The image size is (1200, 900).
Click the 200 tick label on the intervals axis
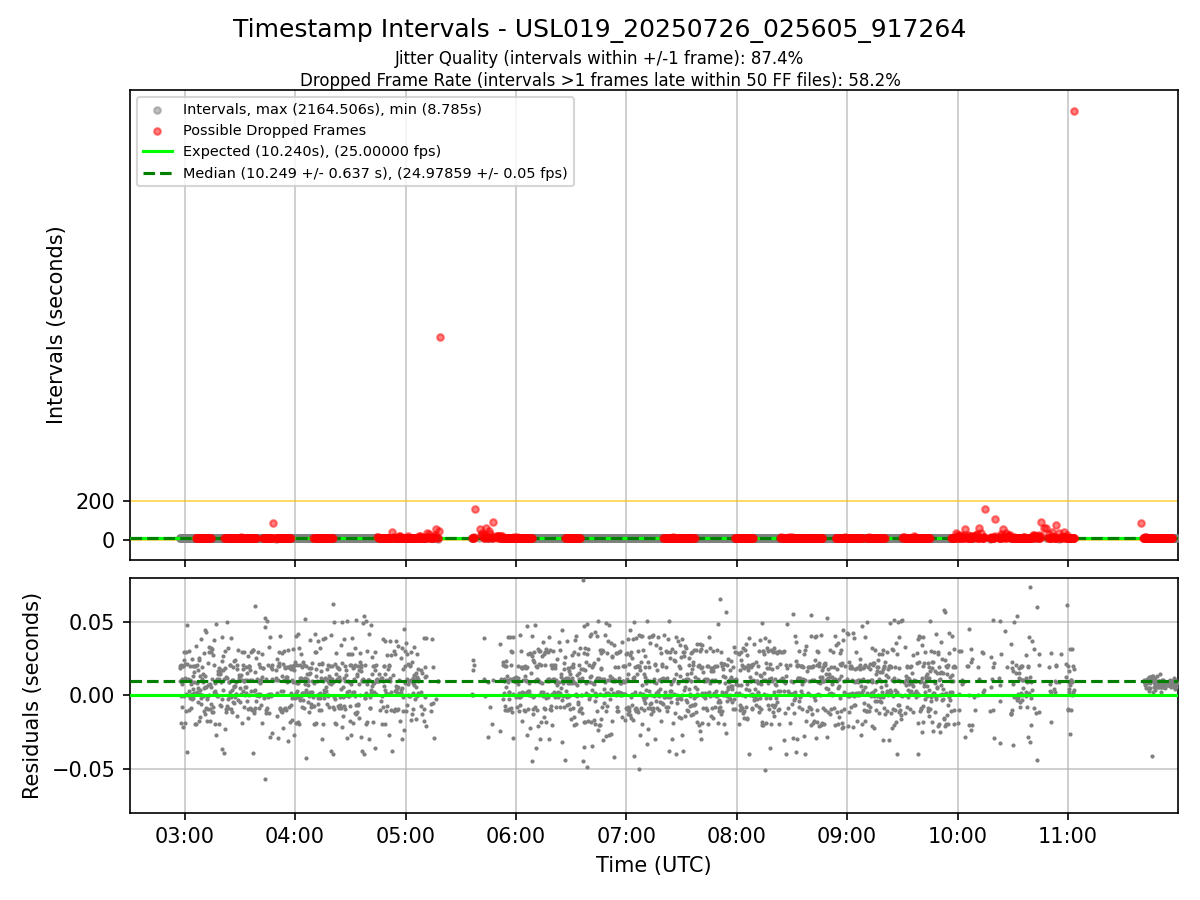[96, 501]
